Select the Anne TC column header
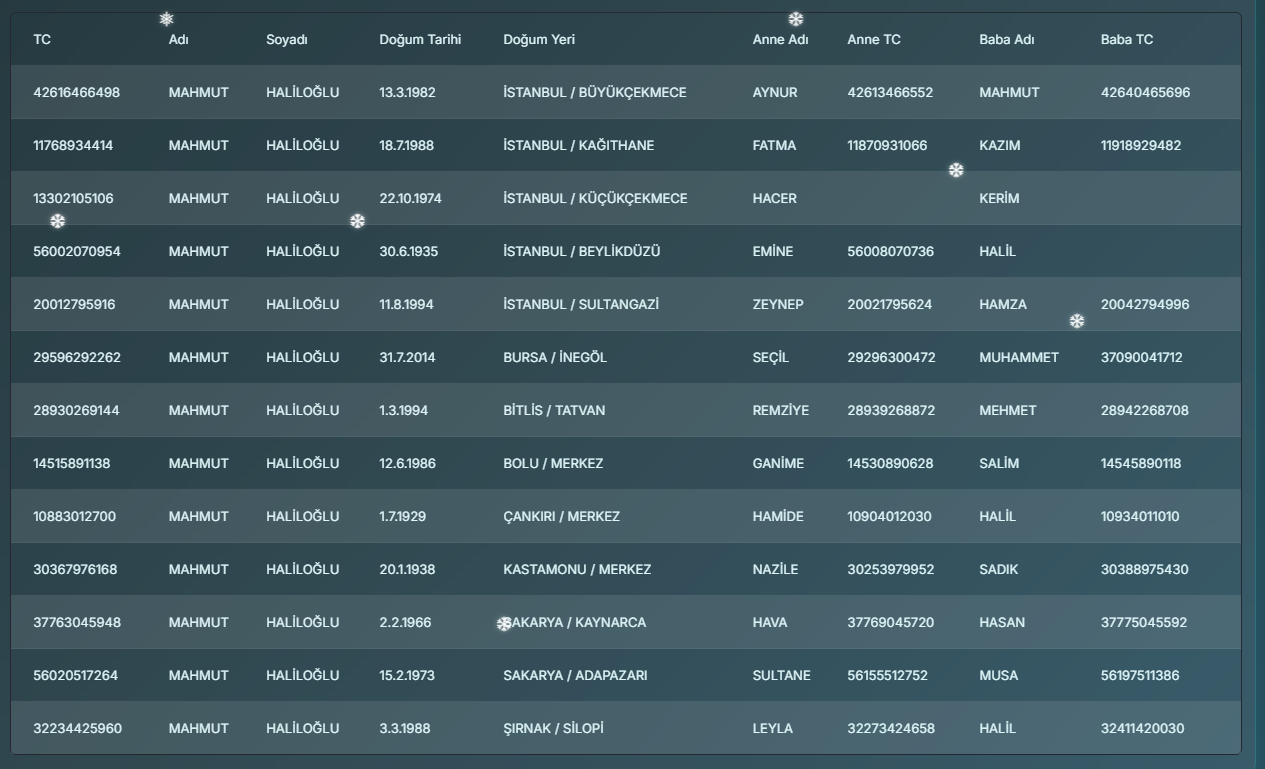Screen dimensions: 1265x769 pyautogui.click(x=874, y=40)
